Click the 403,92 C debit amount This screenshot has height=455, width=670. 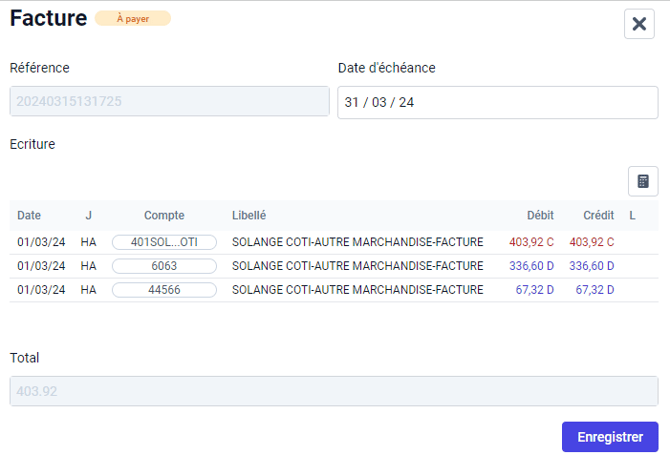531,242
